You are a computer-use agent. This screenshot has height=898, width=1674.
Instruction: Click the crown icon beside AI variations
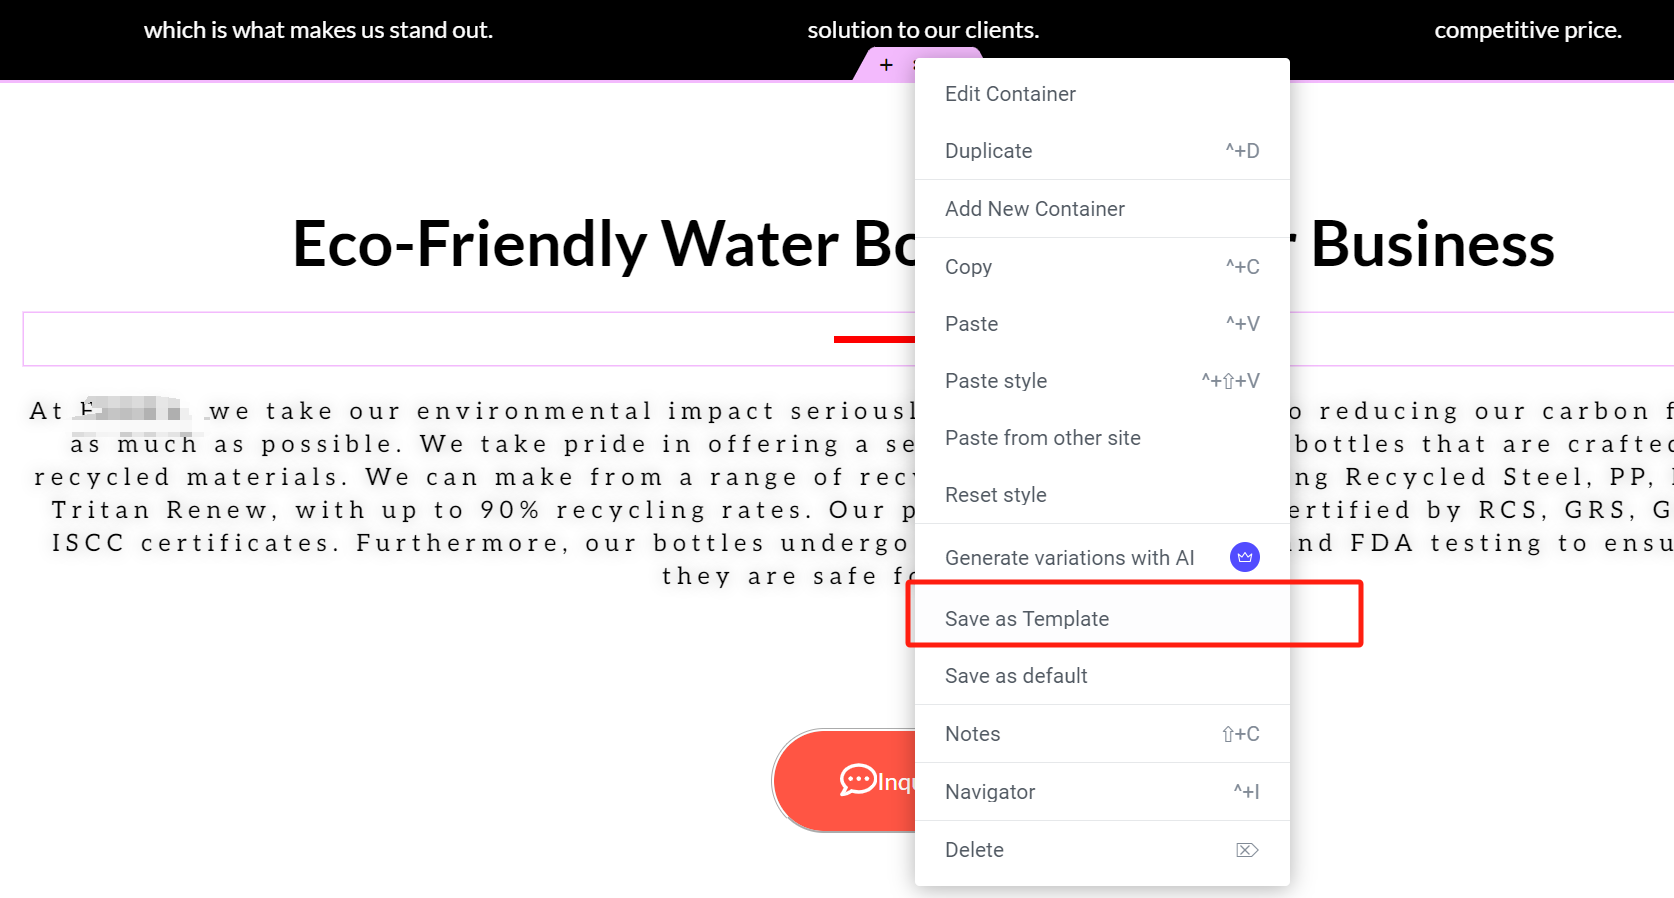pyautogui.click(x=1244, y=557)
